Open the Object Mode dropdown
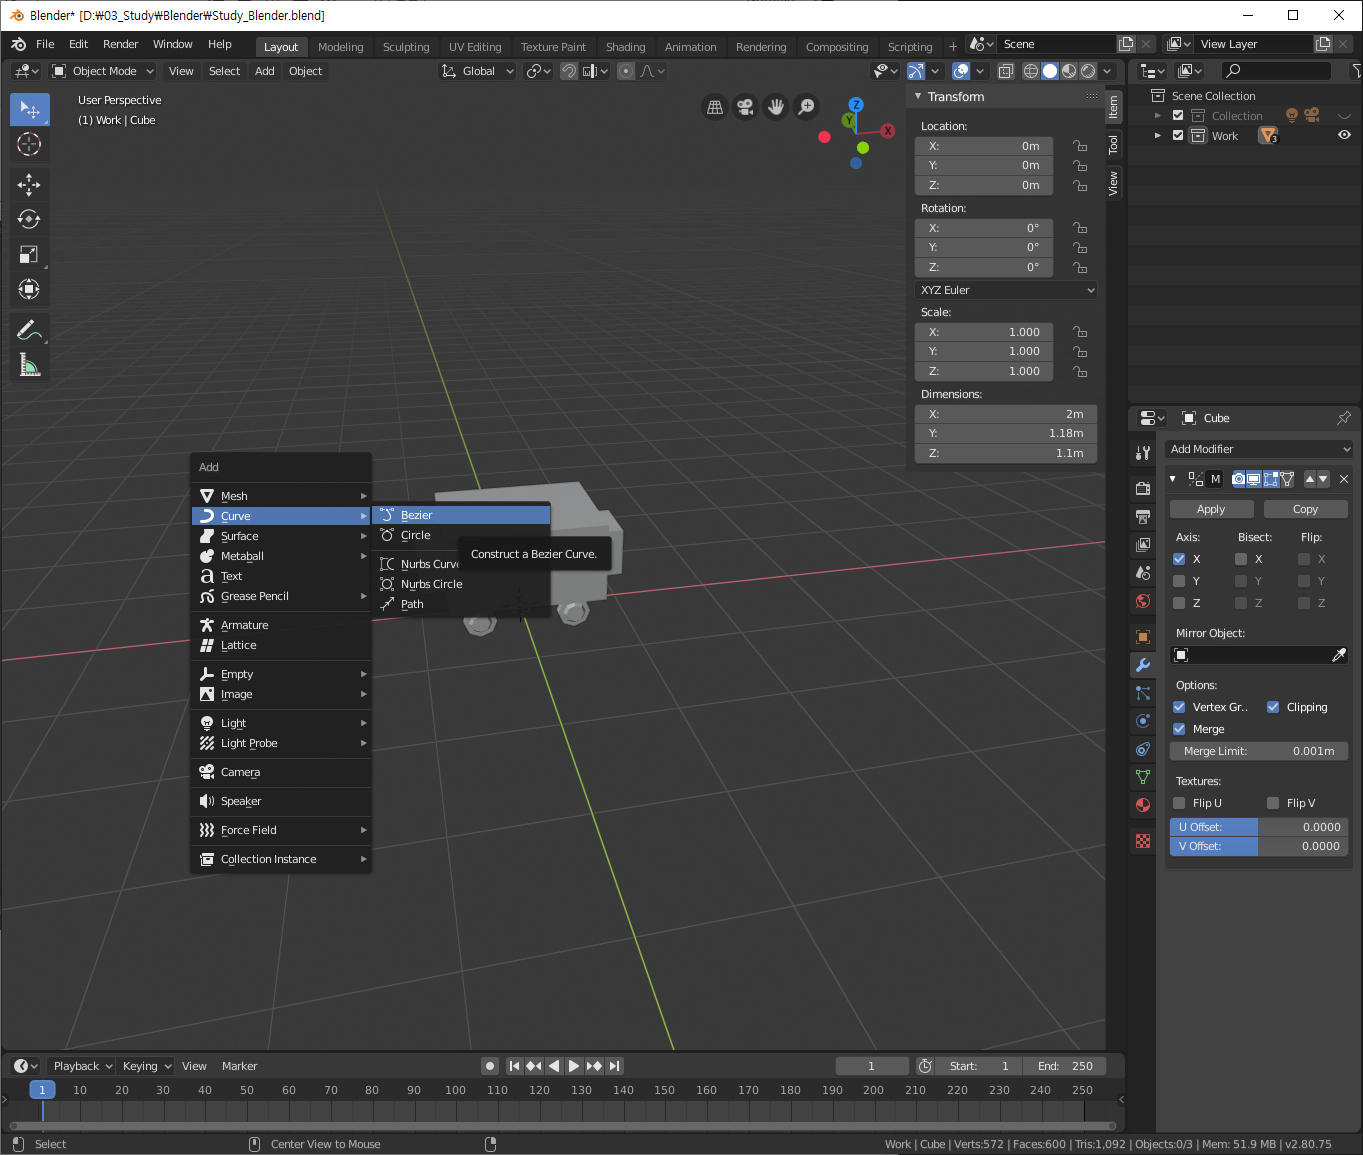The height and width of the screenshot is (1155, 1363). pos(103,71)
